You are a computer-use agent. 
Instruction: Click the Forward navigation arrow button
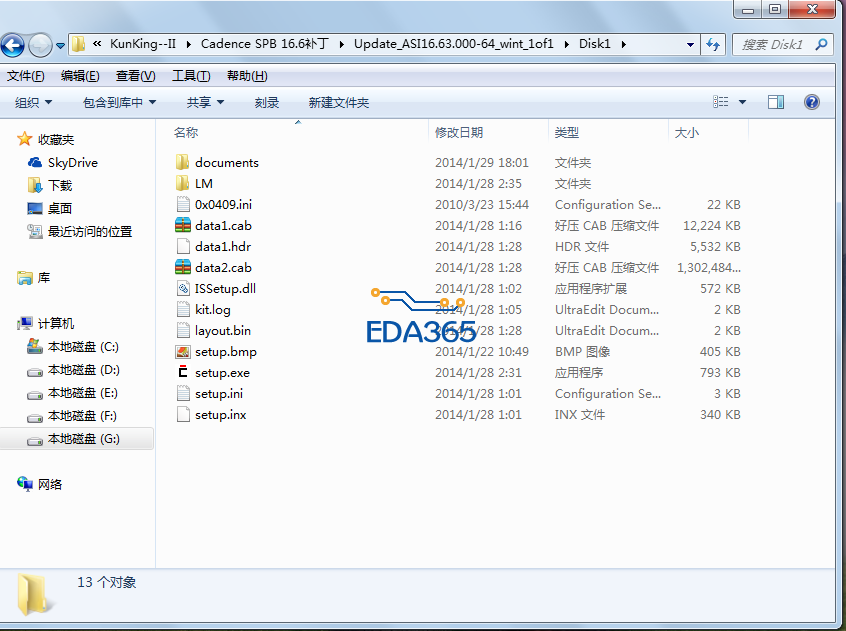pyautogui.click(x=40, y=45)
